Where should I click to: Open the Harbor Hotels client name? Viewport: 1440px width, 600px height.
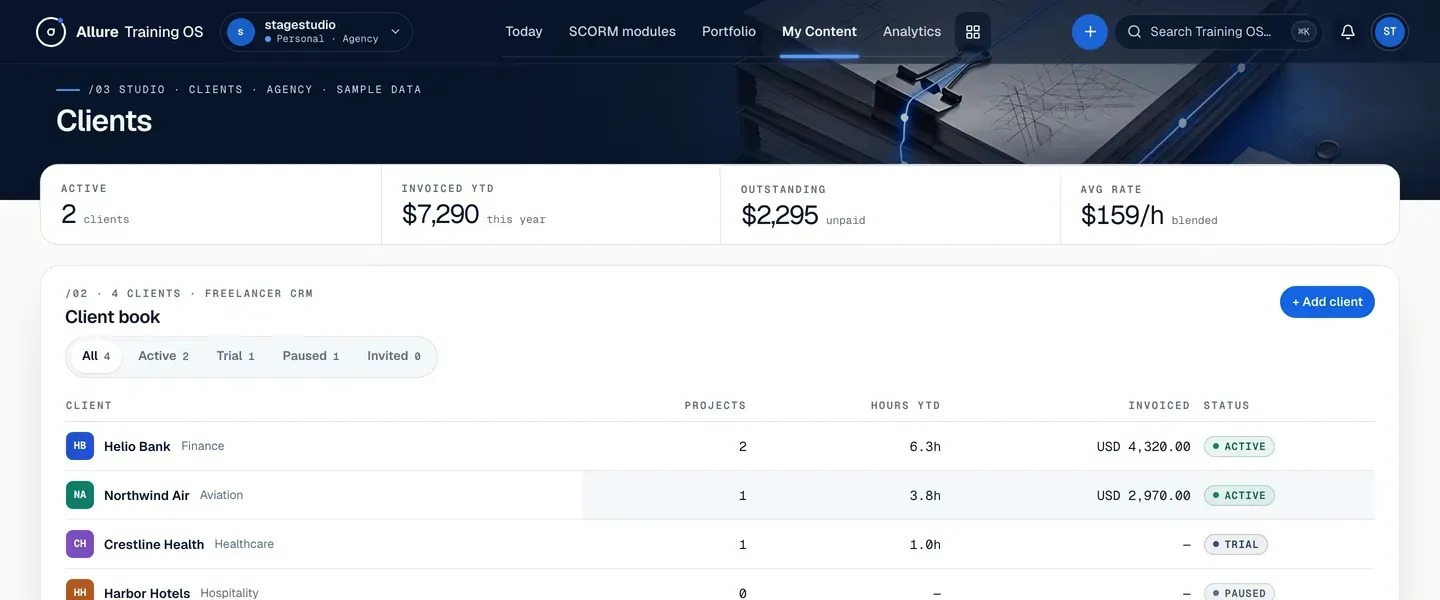click(147, 593)
